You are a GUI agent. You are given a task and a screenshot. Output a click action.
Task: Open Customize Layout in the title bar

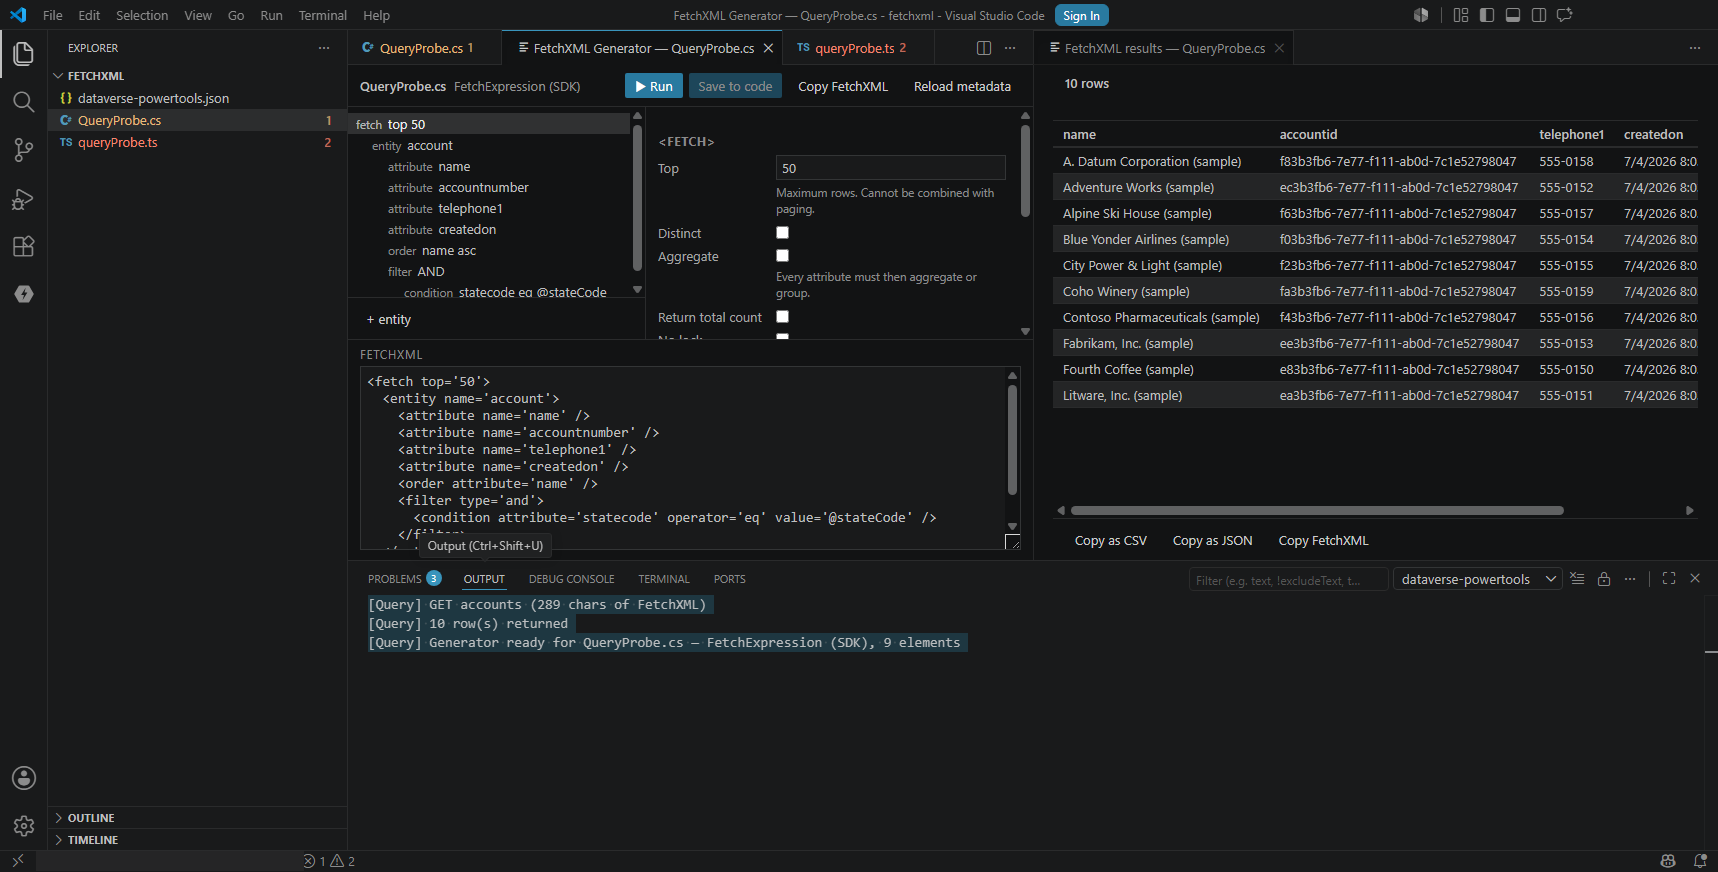(x=1461, y=15)
